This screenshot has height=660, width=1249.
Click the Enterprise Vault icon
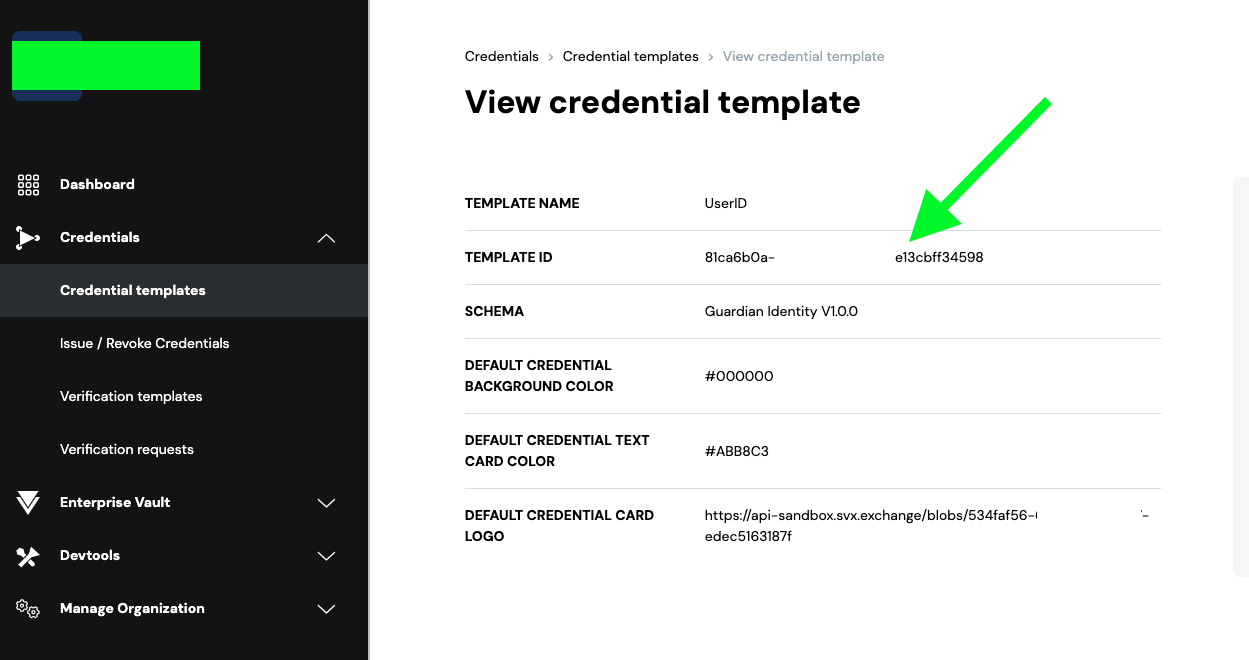coord(28,503)
